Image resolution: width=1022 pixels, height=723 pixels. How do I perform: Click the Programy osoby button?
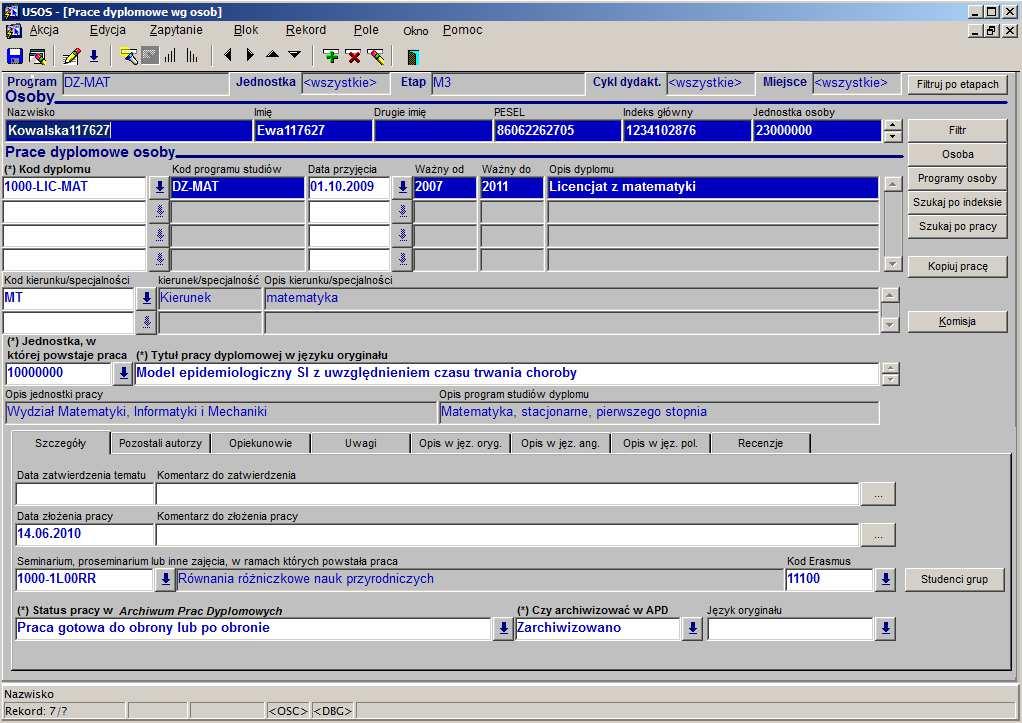(957, 179)
